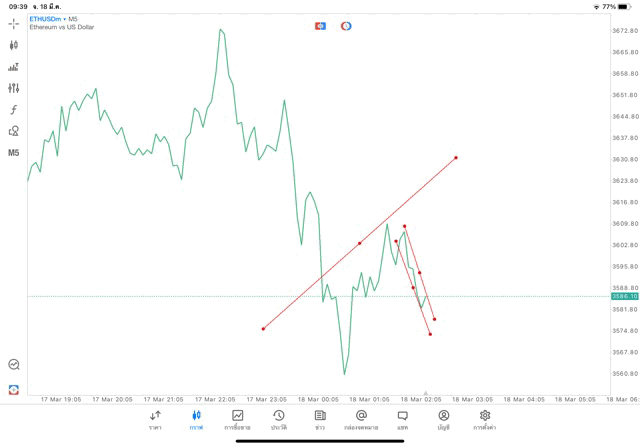The width and height of the screenshot is (640, 447).
Task: Open the M5 timeframe selector
Action: coord(13,153)
